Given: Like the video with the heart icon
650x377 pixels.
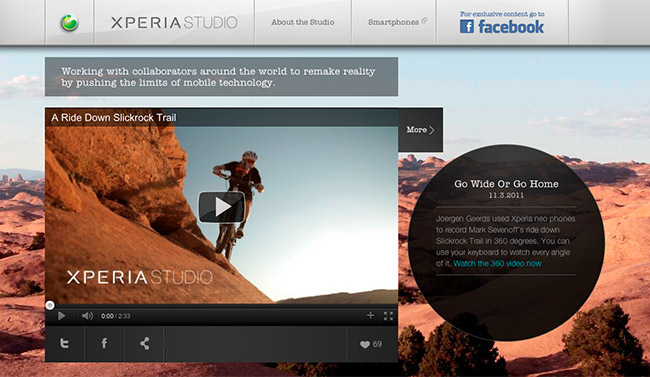Looking at the screenshot, I should 365,344.
